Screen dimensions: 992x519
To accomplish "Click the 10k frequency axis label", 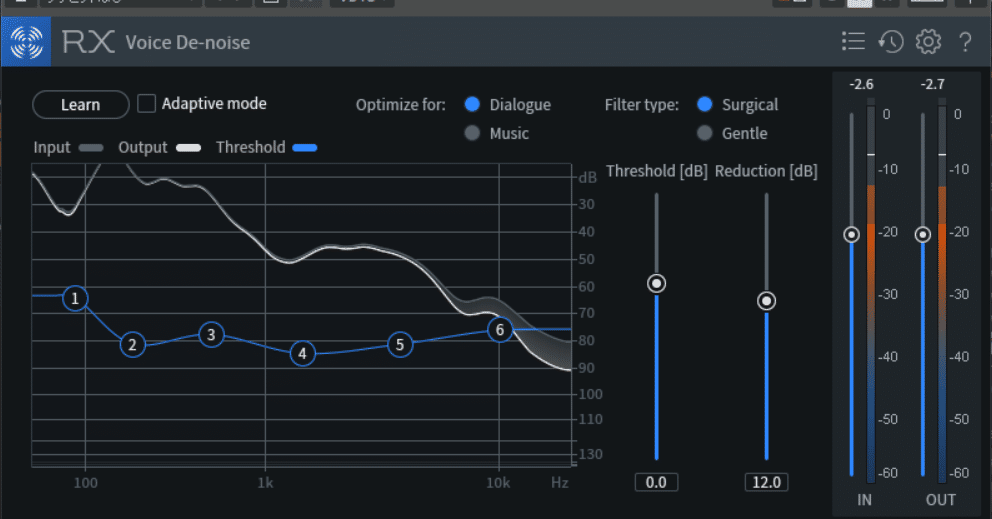I will (x=498, y=483).
